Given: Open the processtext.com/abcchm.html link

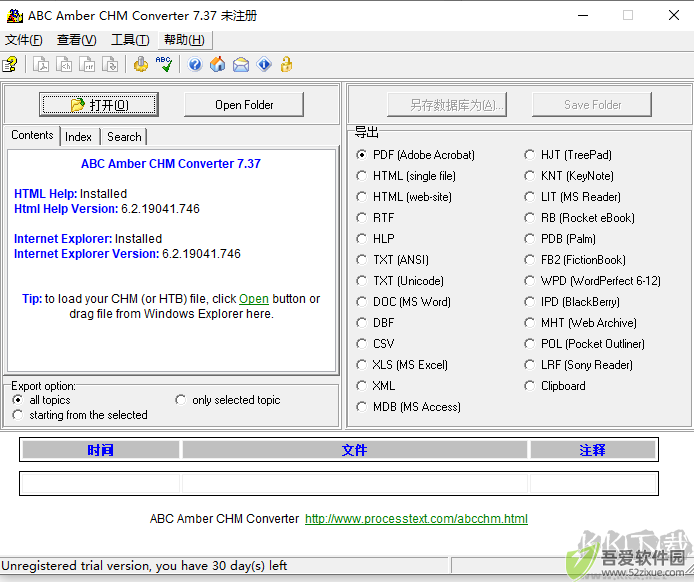Looking at the screenshot, I should [416, 519].
